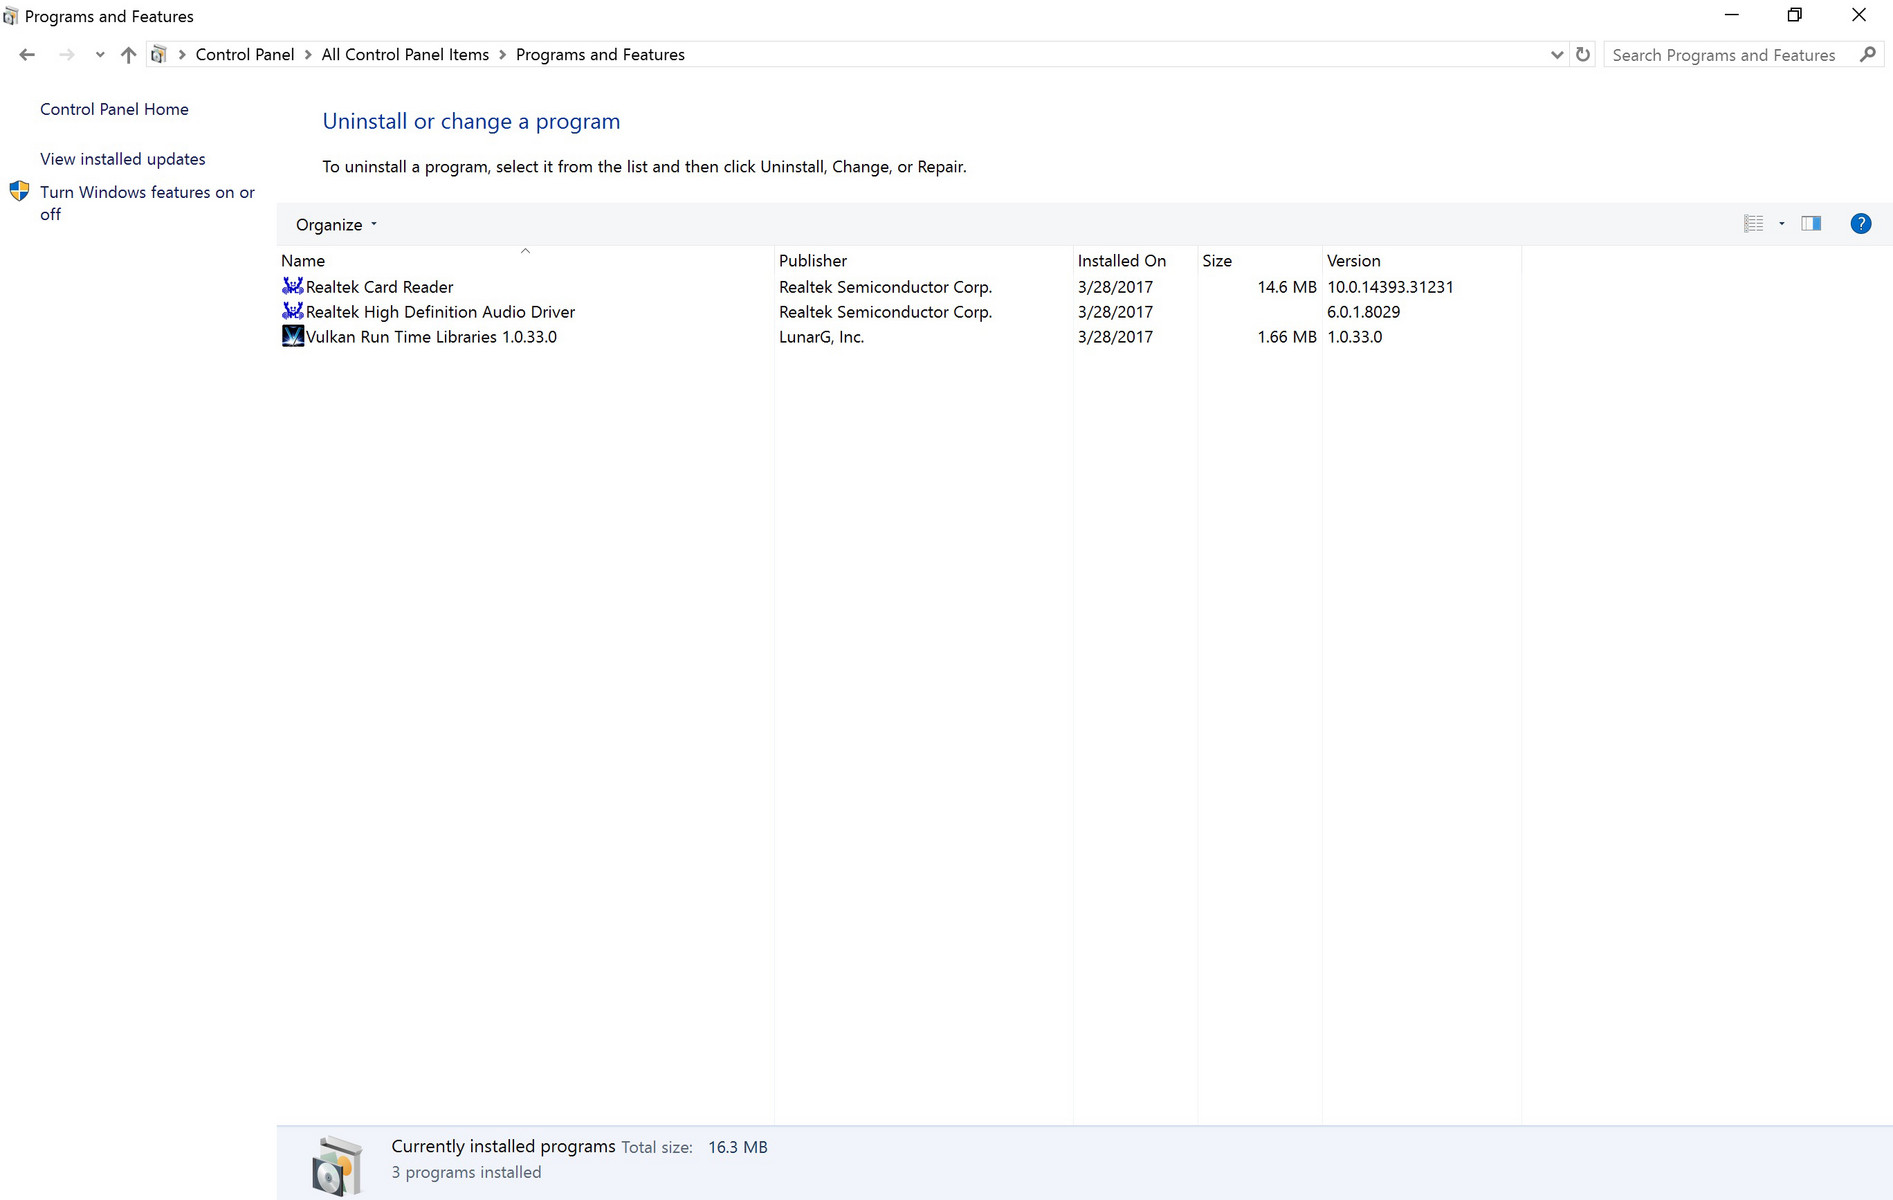Open Turn Windows features on or off

(x=147, y=203)
